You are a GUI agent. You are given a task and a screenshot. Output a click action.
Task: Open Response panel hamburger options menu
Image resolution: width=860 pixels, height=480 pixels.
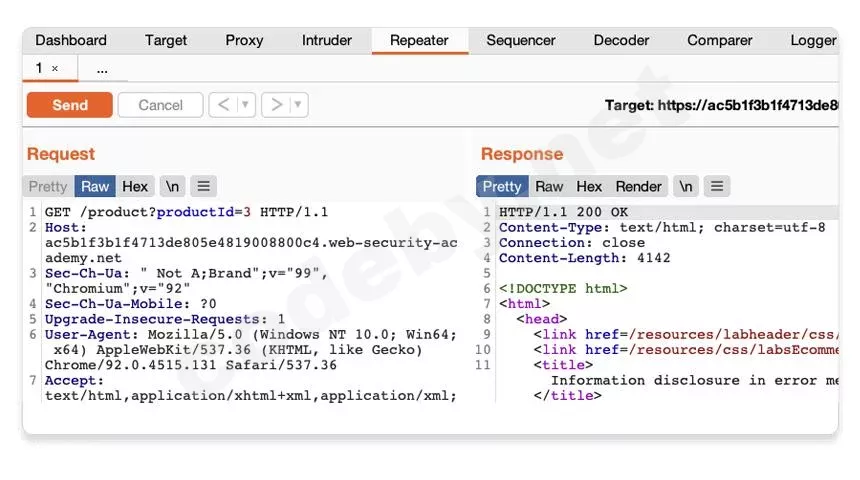(x=716, y=186)
